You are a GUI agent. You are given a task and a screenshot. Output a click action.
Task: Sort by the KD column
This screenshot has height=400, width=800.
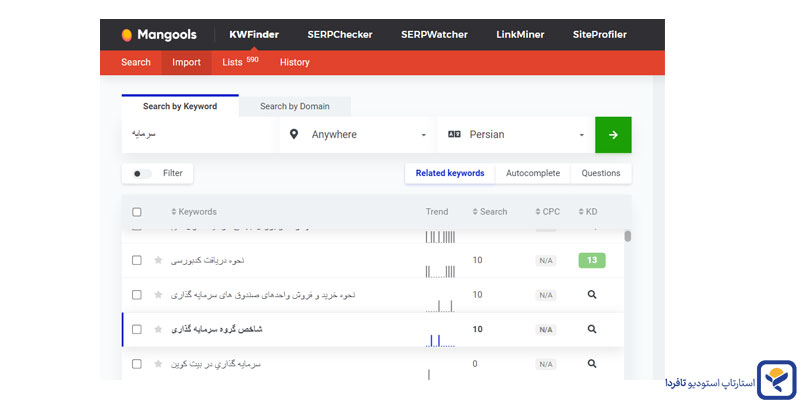click(588, 212)
